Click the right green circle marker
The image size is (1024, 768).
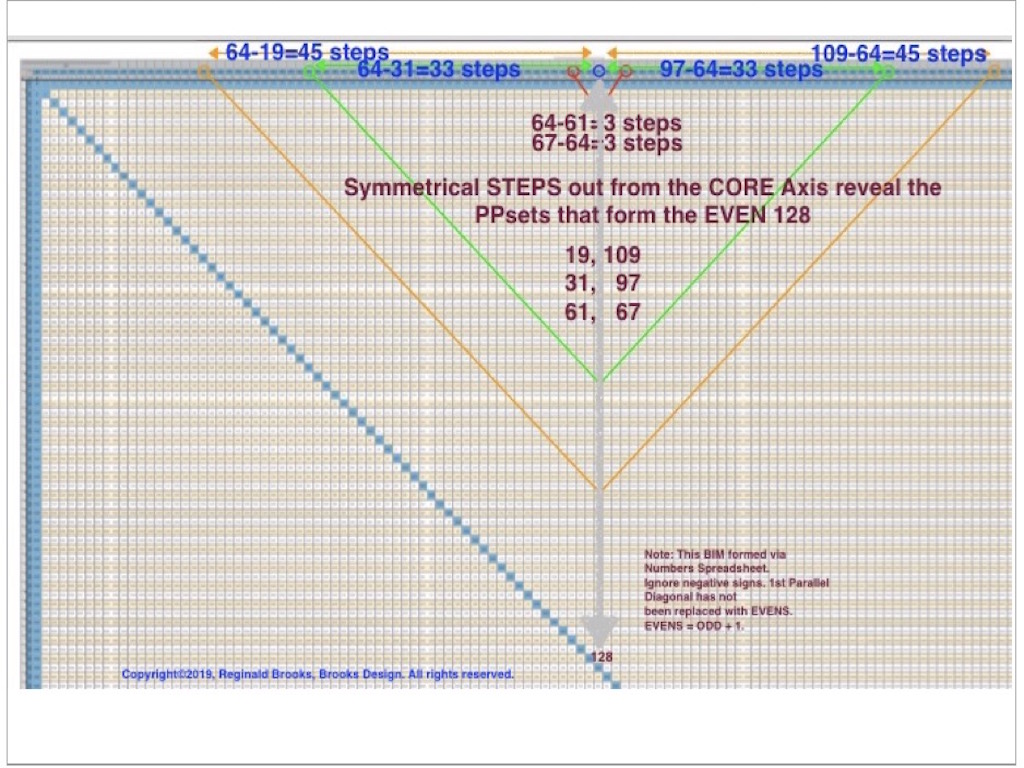[884, 71]
